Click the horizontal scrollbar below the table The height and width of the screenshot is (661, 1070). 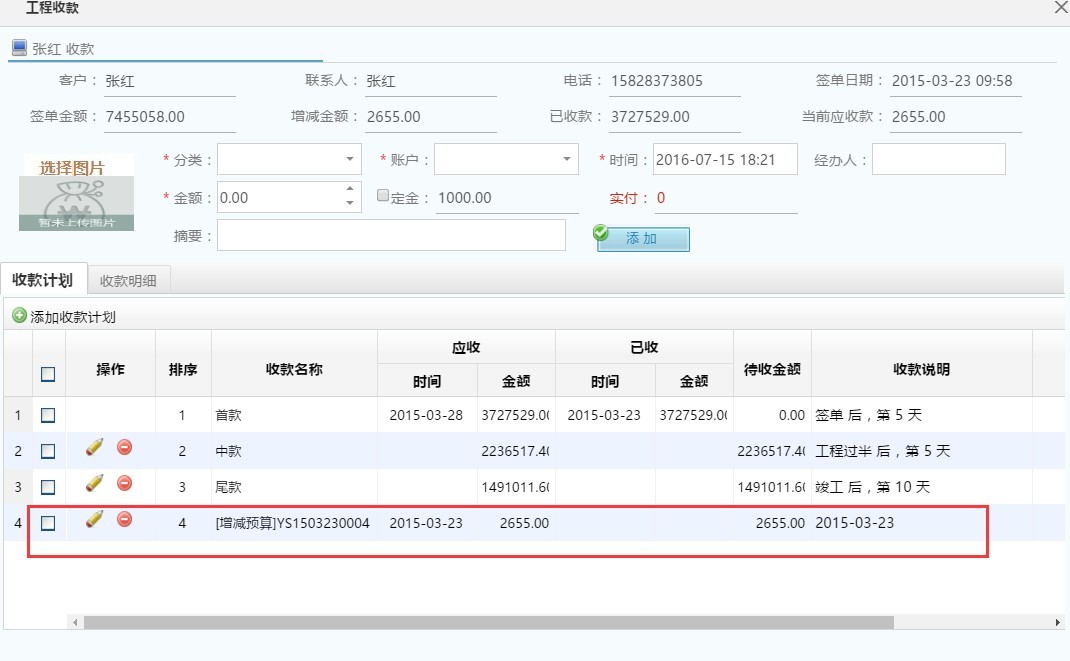[x=480, y=622]
